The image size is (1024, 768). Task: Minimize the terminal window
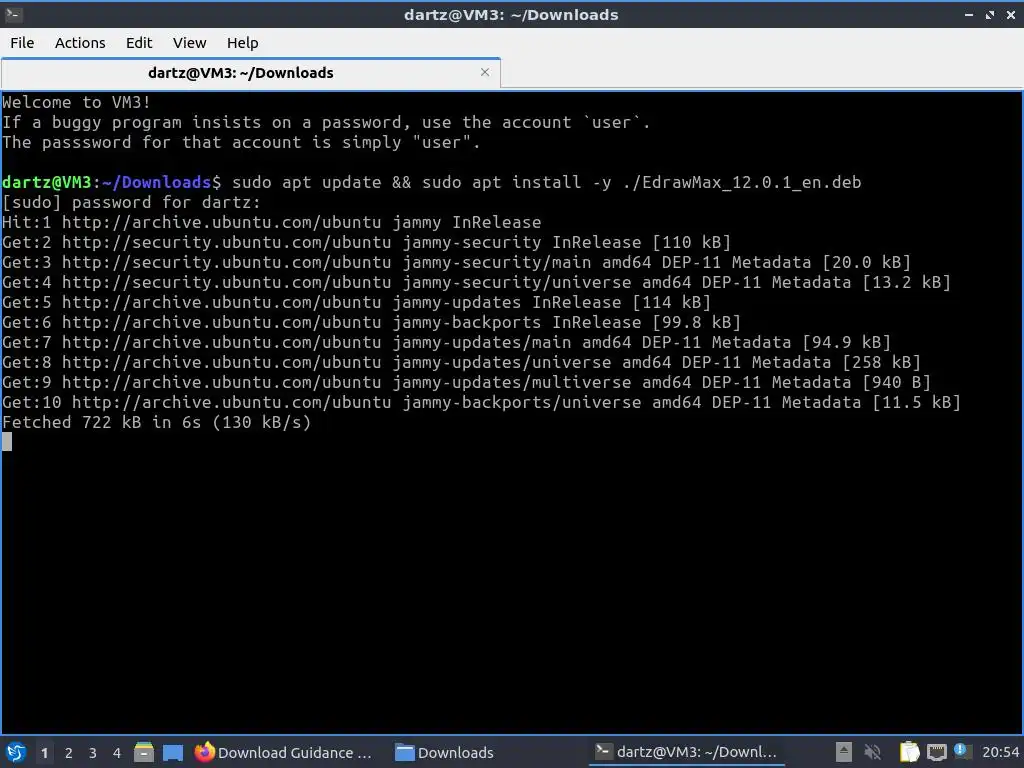[x=969, y=15]
